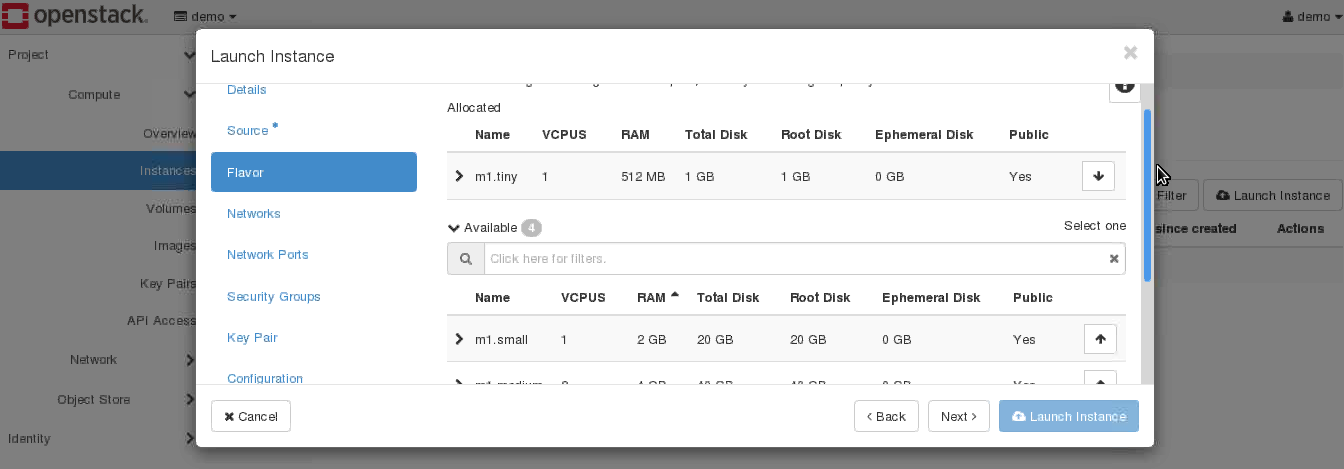Click the 512 MB RAM cell
This screenshot has width=1344, height=469.
[643, 177]
